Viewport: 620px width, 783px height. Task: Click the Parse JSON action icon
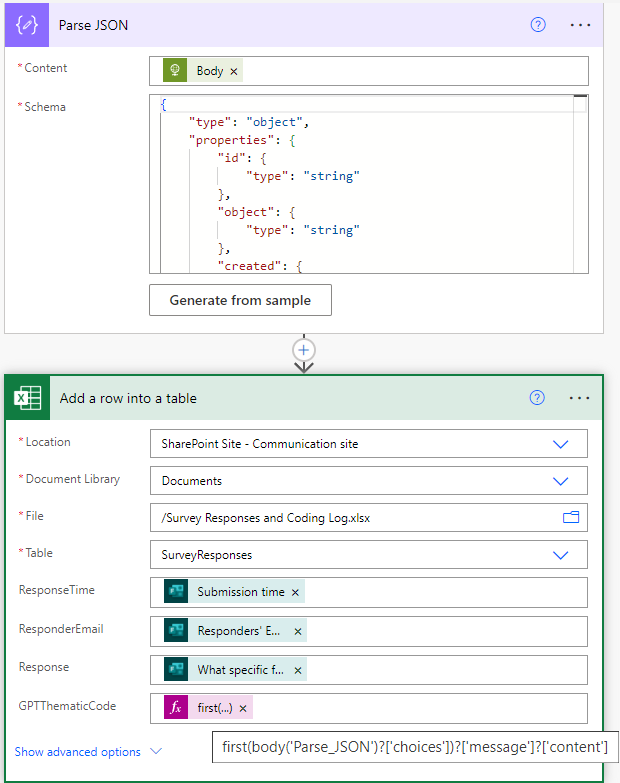26,25
